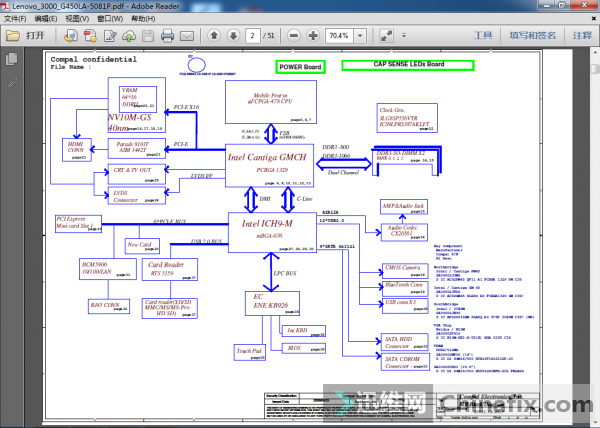This screenshot has height=428, width=600.
Task: Zoom in with the plus button
Action: click(x=313, y=36)
